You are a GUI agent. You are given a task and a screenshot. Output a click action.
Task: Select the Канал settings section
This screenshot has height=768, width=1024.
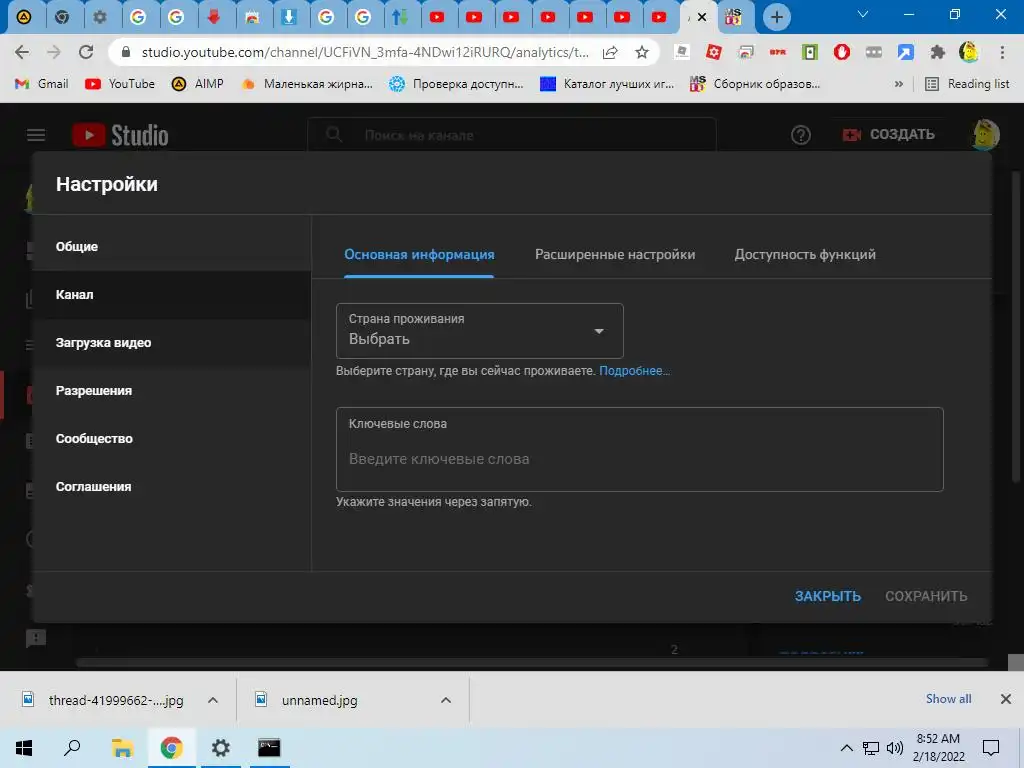click(171, 295)
